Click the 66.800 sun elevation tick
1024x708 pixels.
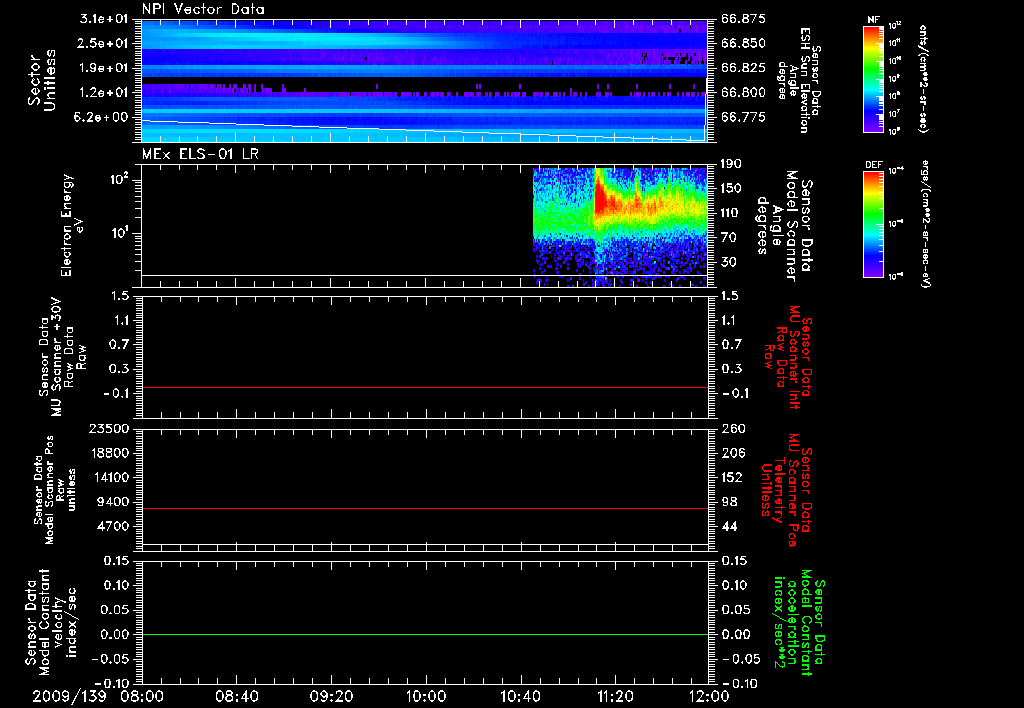[x=743, y=93]
